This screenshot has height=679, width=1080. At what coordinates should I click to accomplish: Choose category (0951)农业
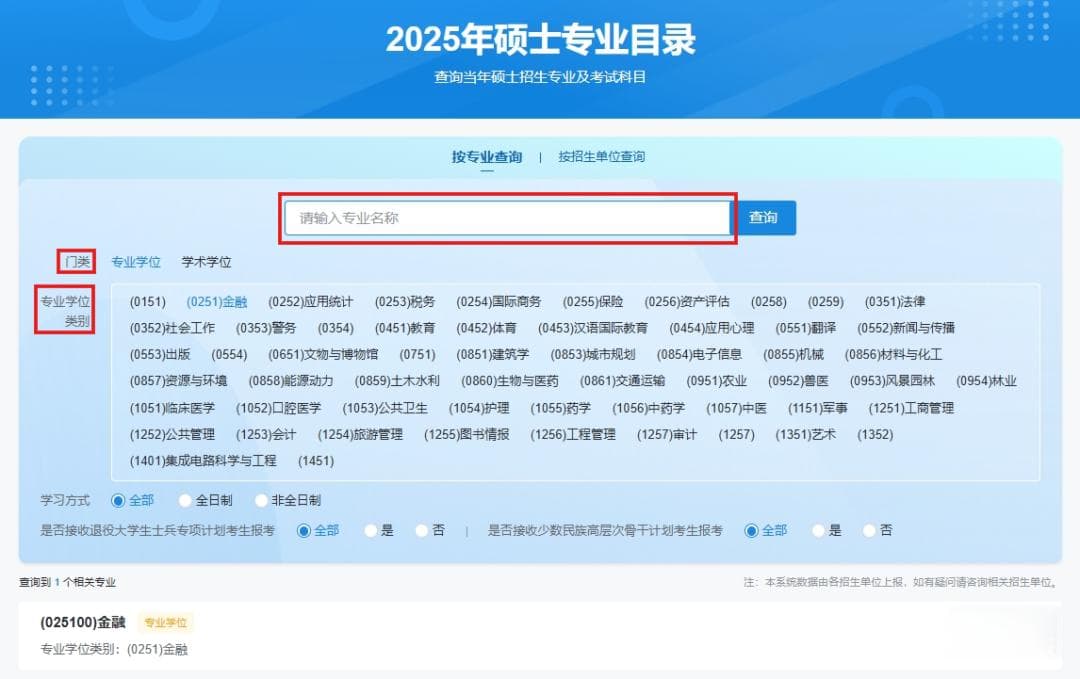716,381
